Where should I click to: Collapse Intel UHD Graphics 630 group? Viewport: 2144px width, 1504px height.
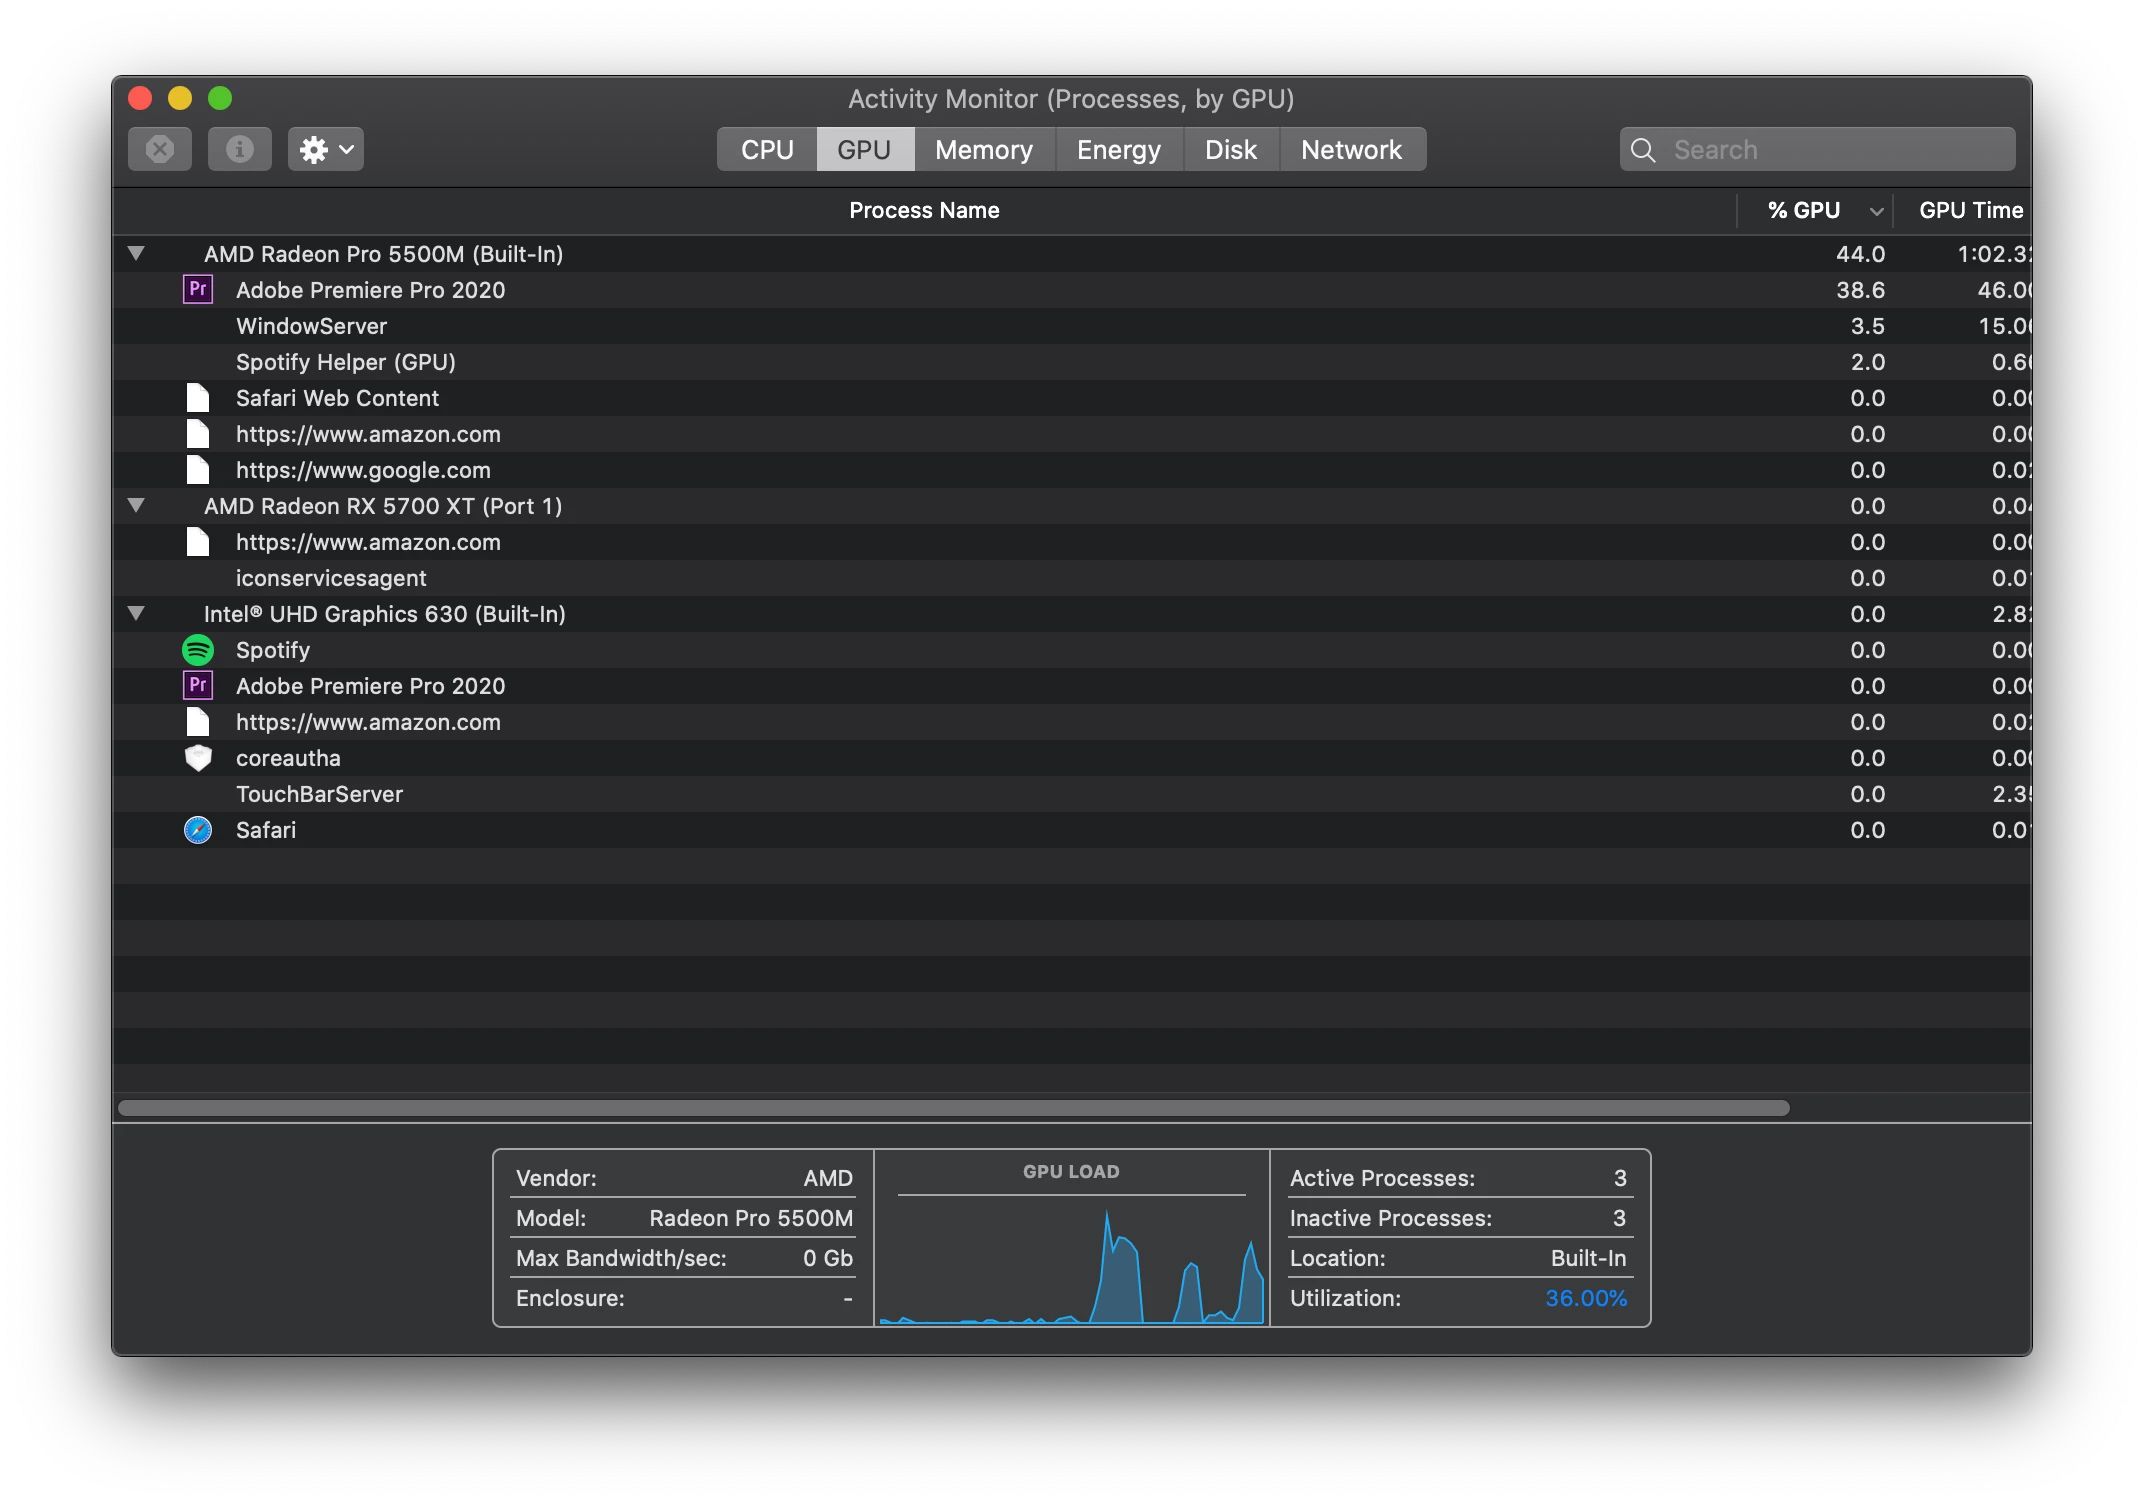tap(137, 614)
